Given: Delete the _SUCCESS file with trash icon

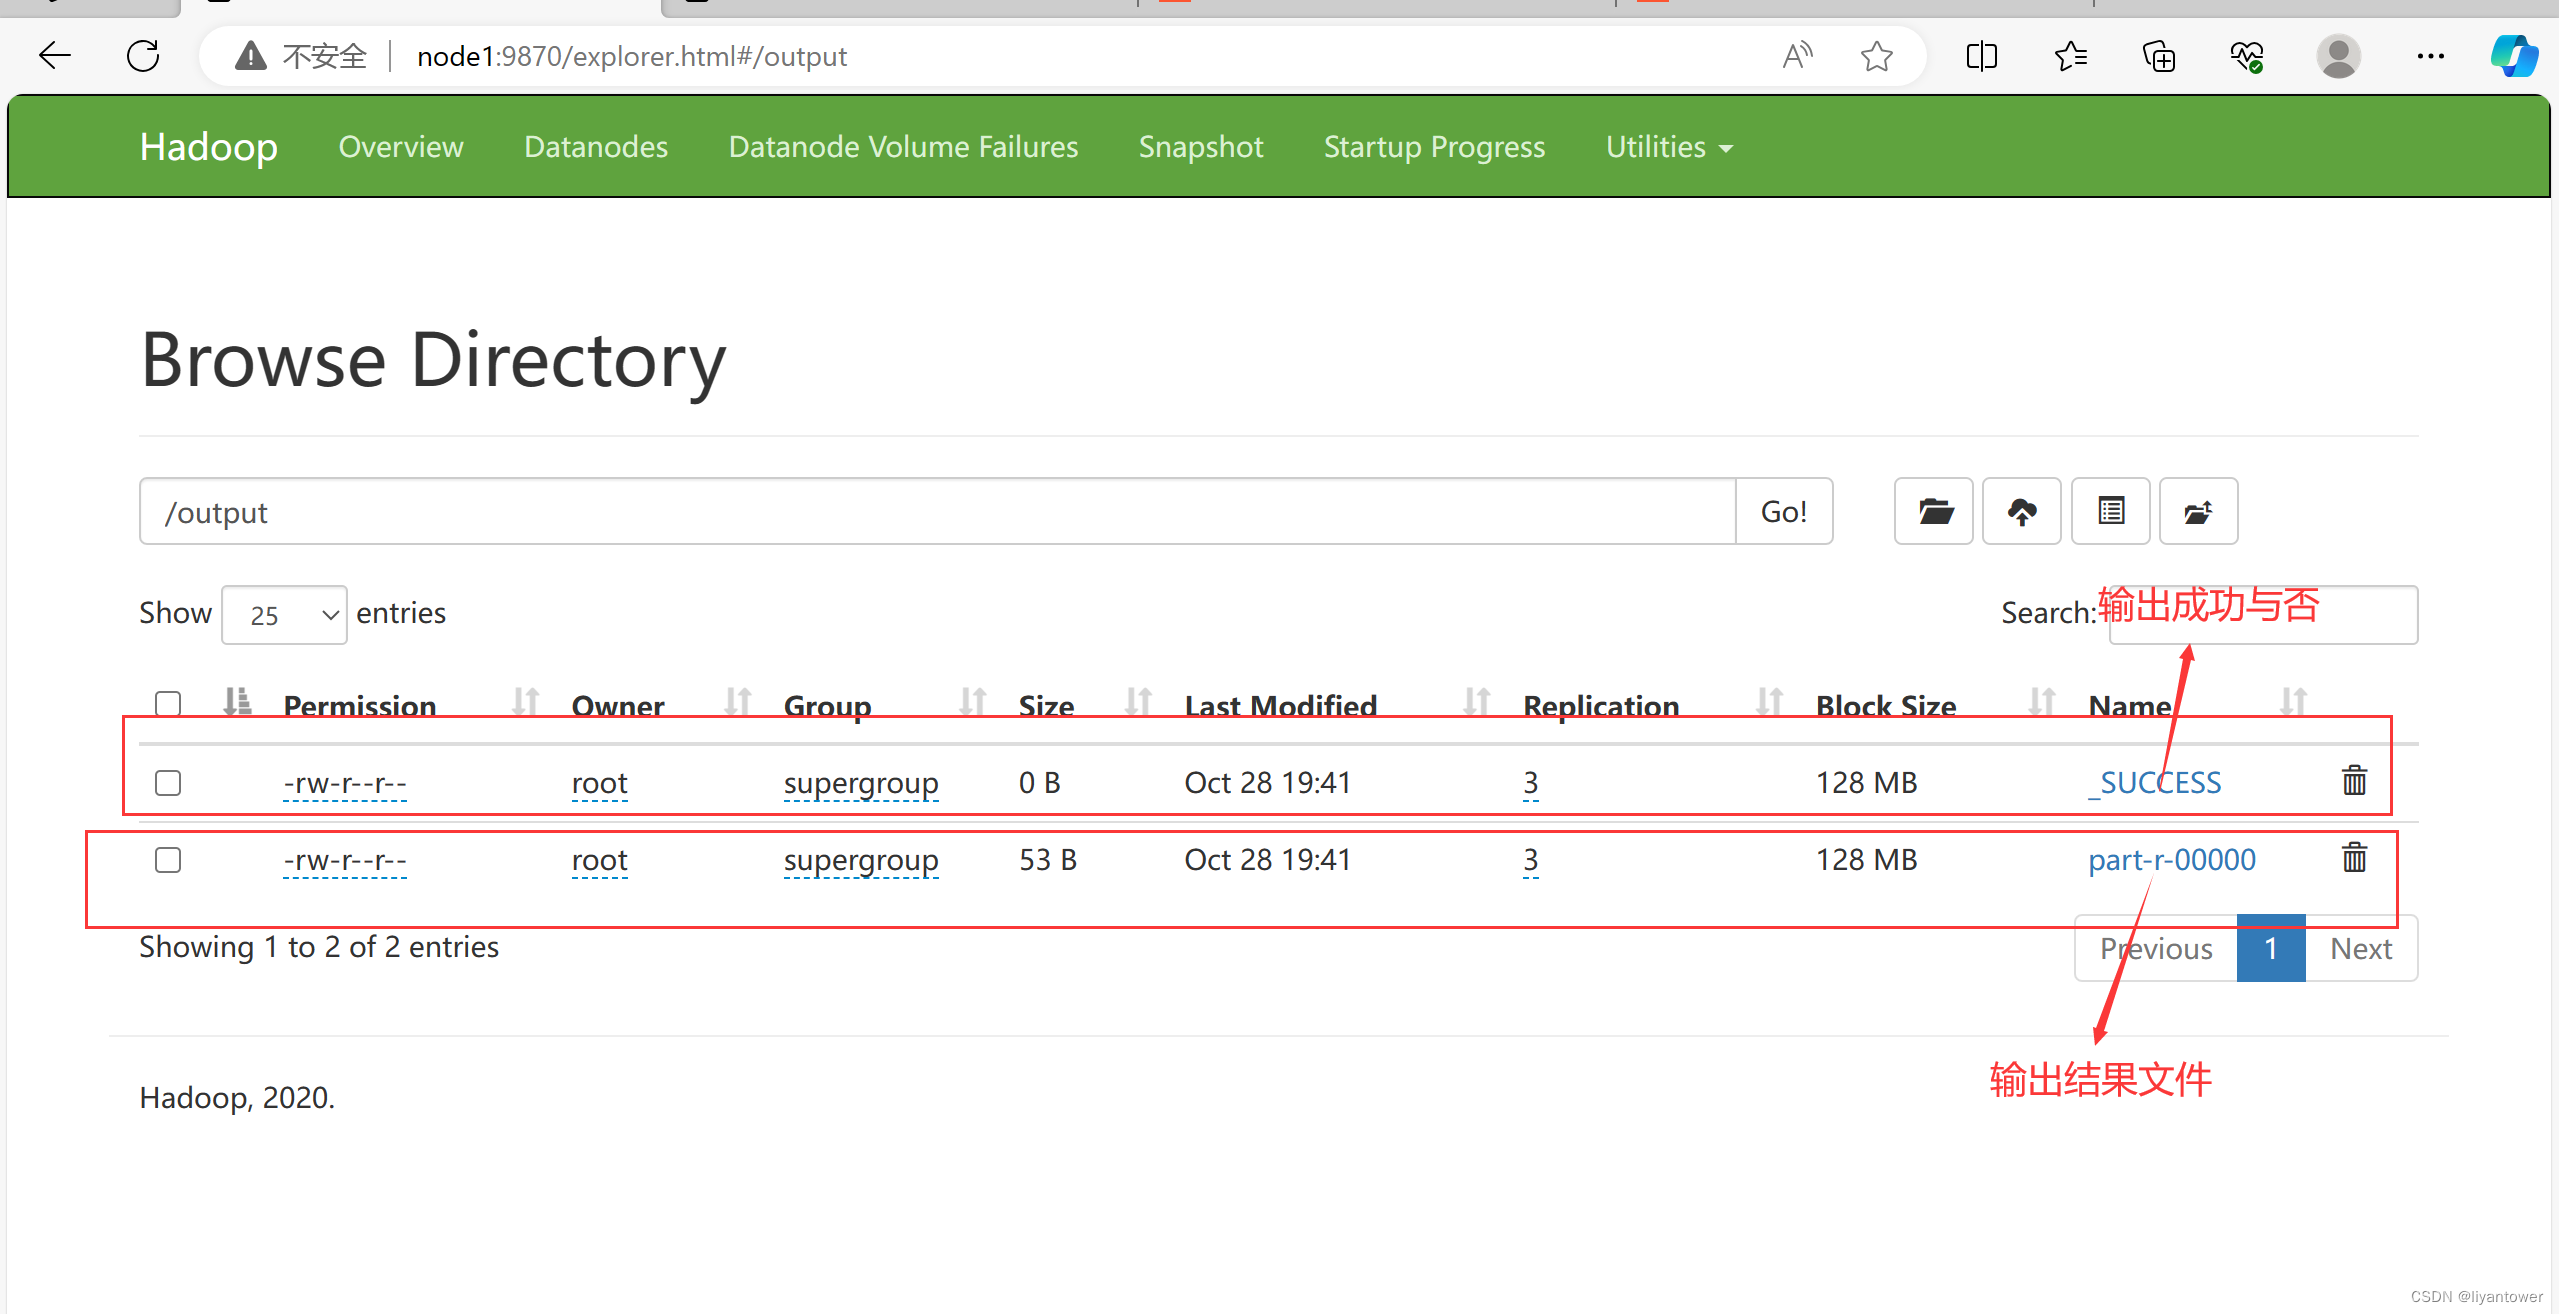Looking at the screenshot, I should point(2355,780).
